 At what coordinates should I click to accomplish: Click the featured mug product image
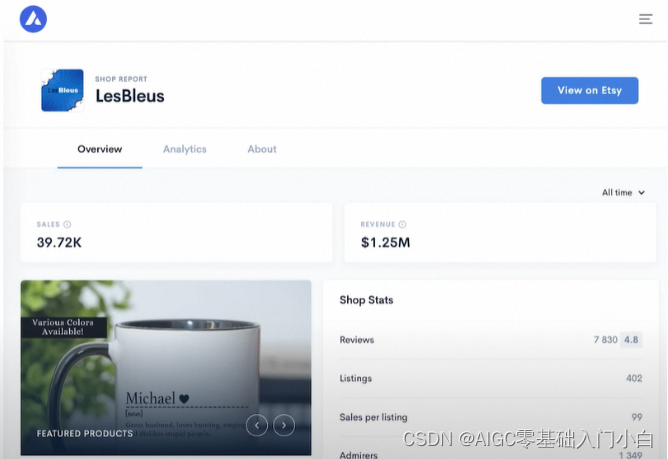click(x=166, y=368)
